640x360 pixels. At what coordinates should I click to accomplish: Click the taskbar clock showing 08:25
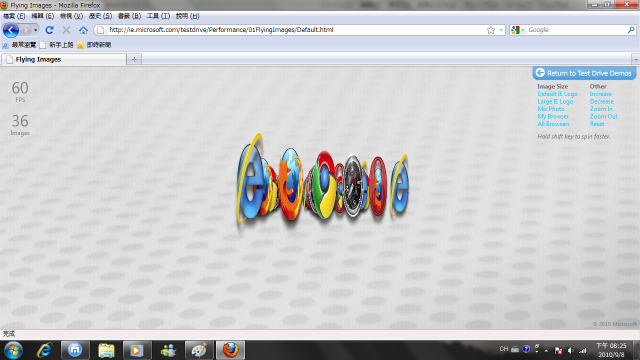coord(611,350)
